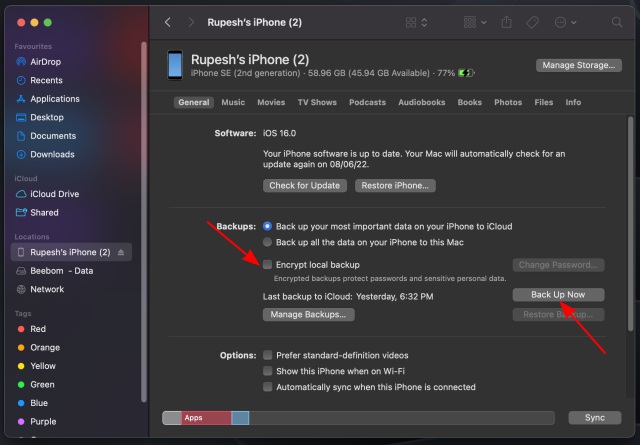Switch to the Photos tab
Viewport: 640px width, 445px height.
click(x=508, y=102)
